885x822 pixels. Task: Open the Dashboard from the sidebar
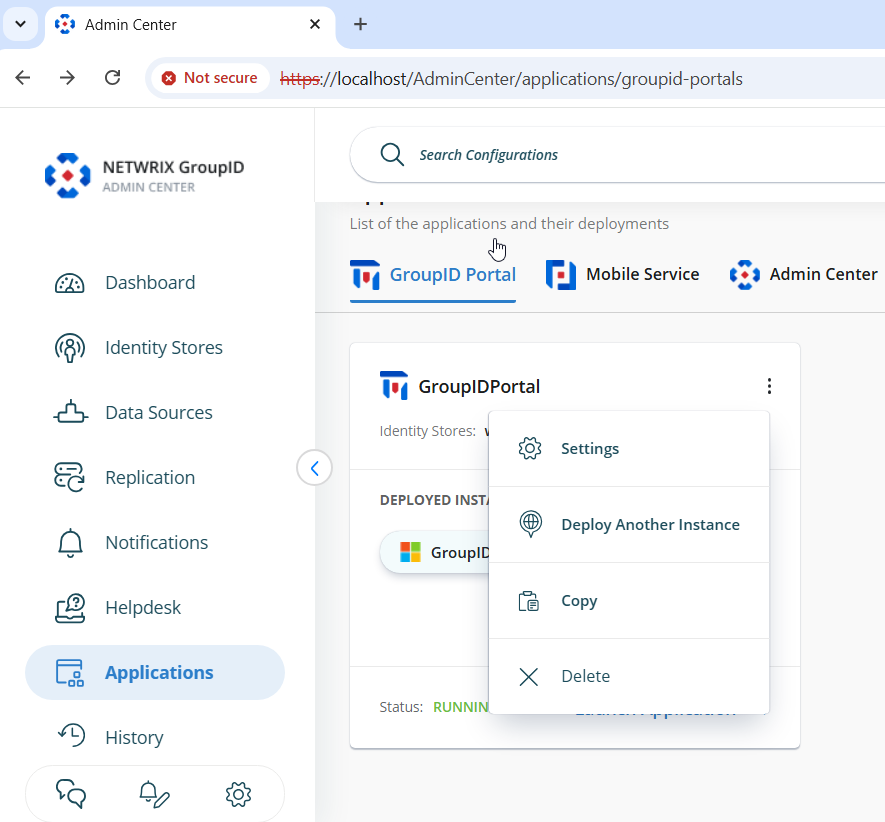[148, 282]
